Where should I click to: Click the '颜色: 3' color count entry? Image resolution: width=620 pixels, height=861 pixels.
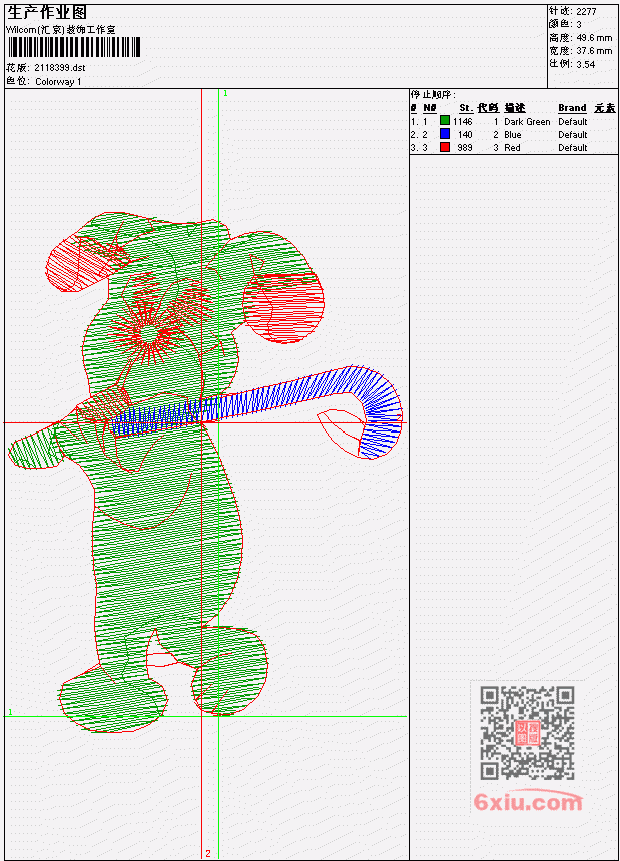coord(565,24)
